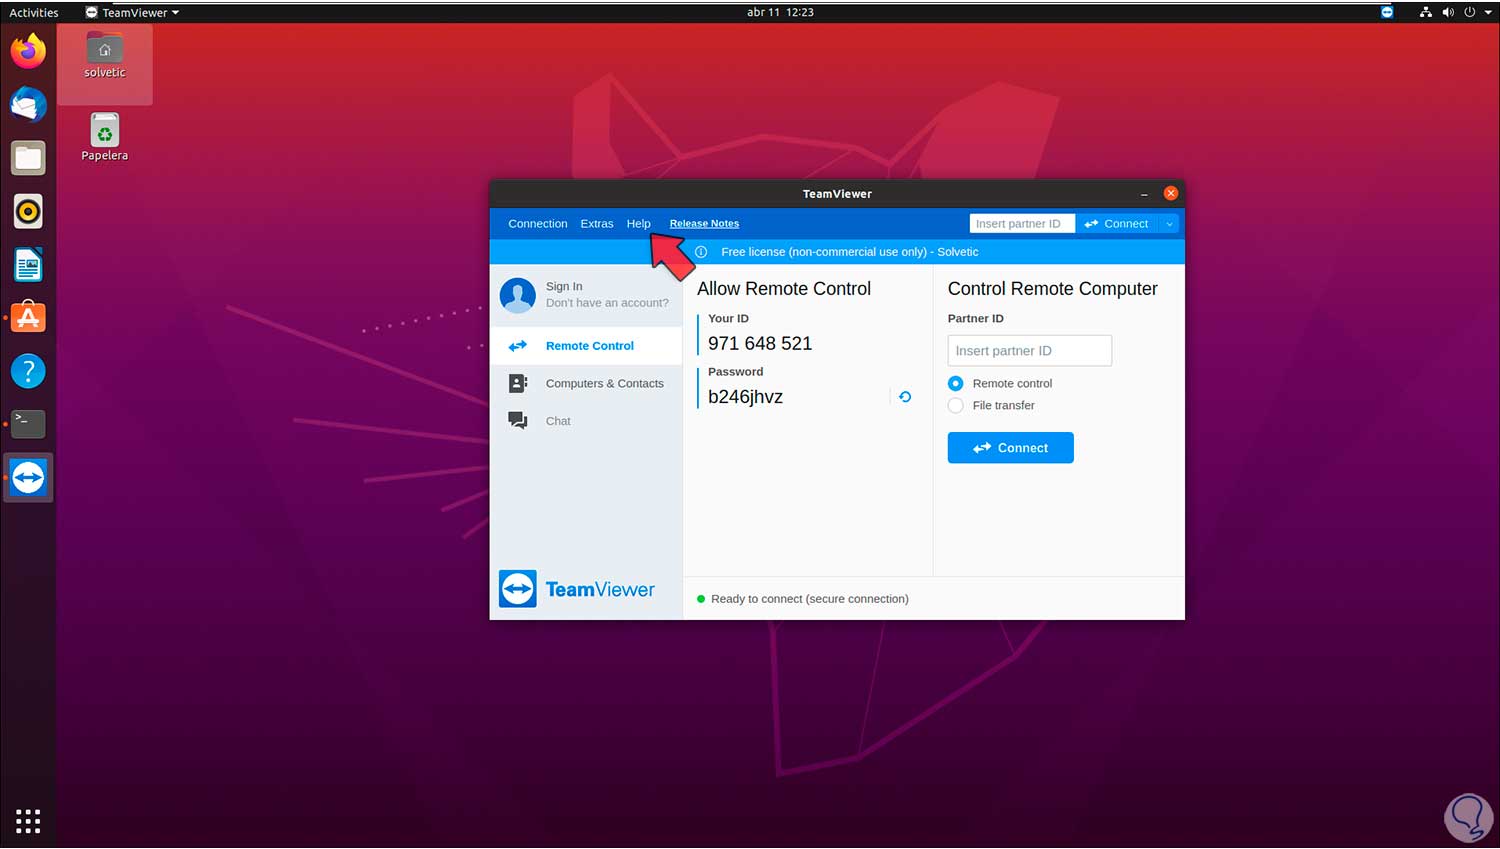Click the Computers & Contacts address book icon

click(x=518, y=383)
